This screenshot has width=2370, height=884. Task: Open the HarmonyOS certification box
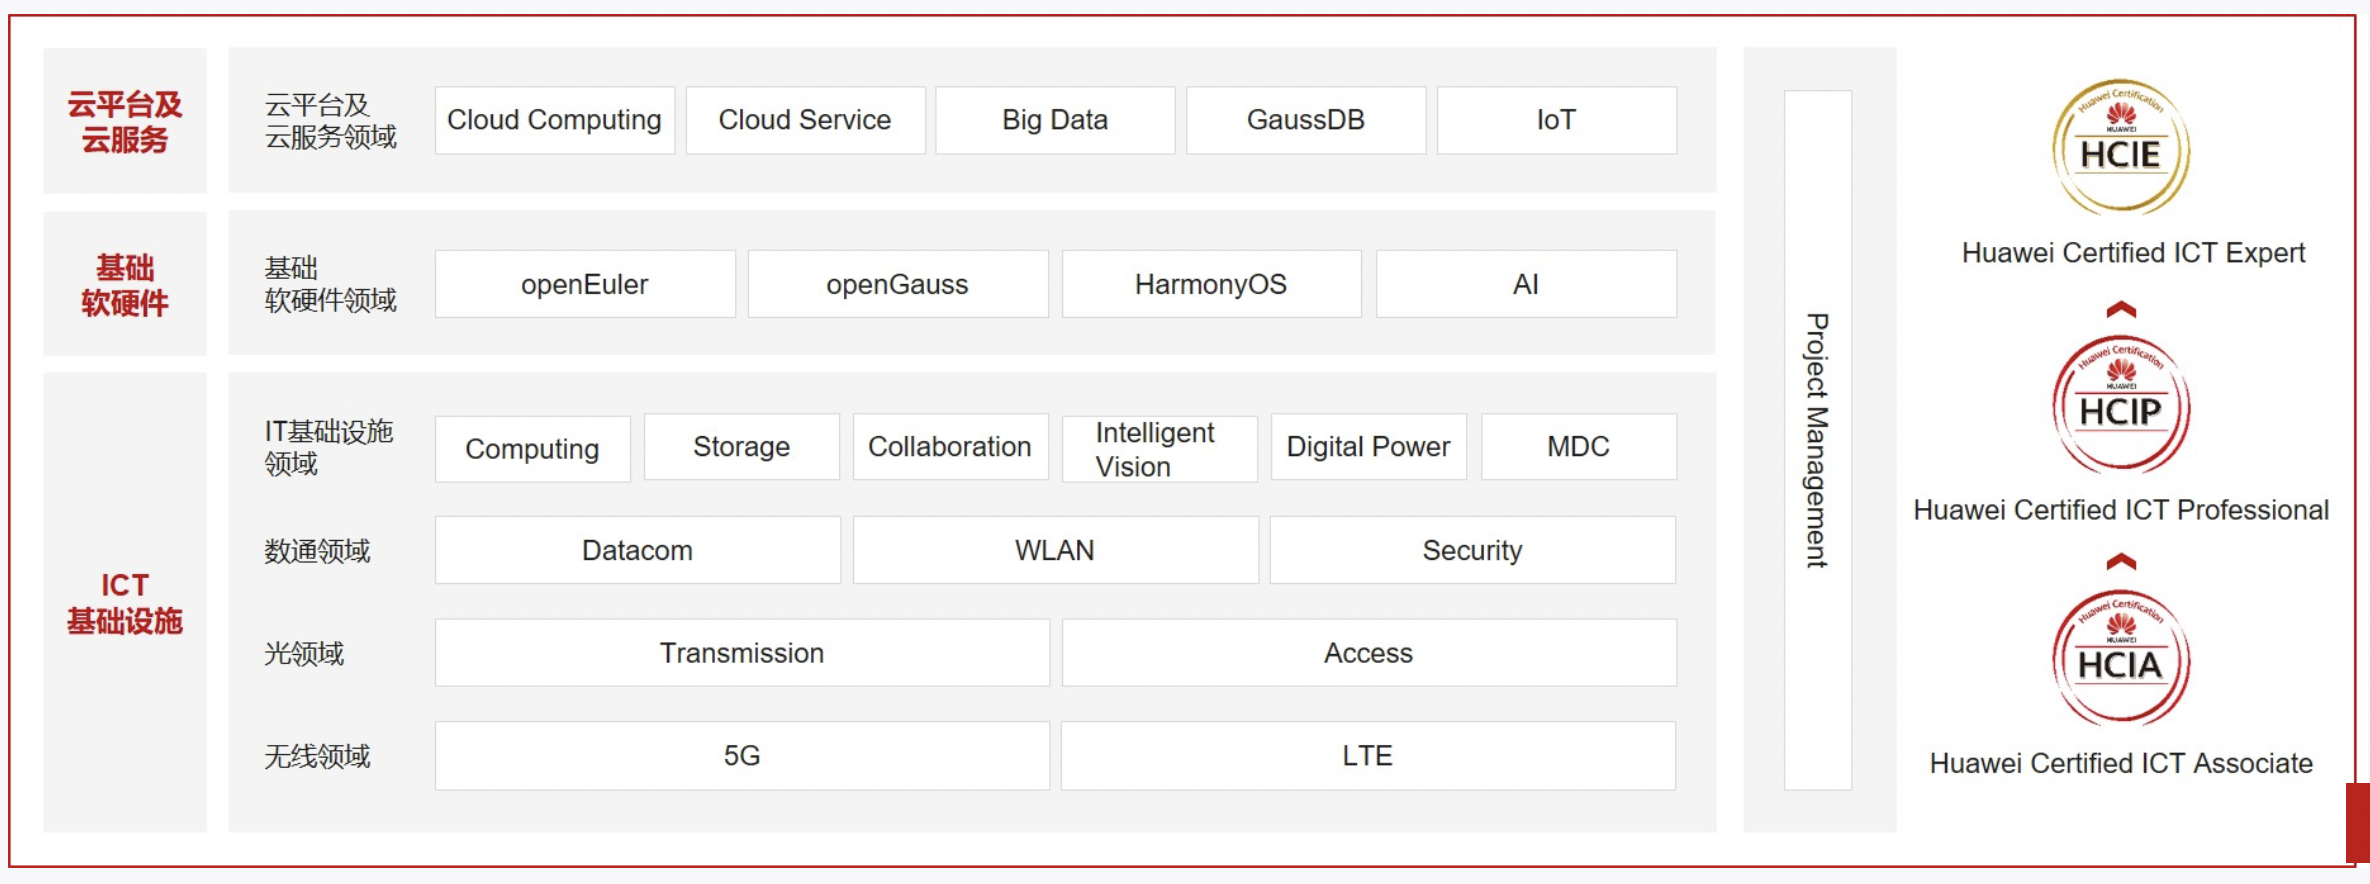point(1211,284)
